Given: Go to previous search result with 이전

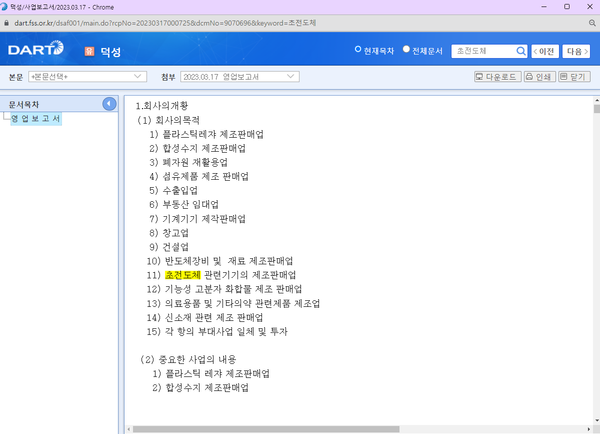Looking at the screenshot, I should 544,51.
